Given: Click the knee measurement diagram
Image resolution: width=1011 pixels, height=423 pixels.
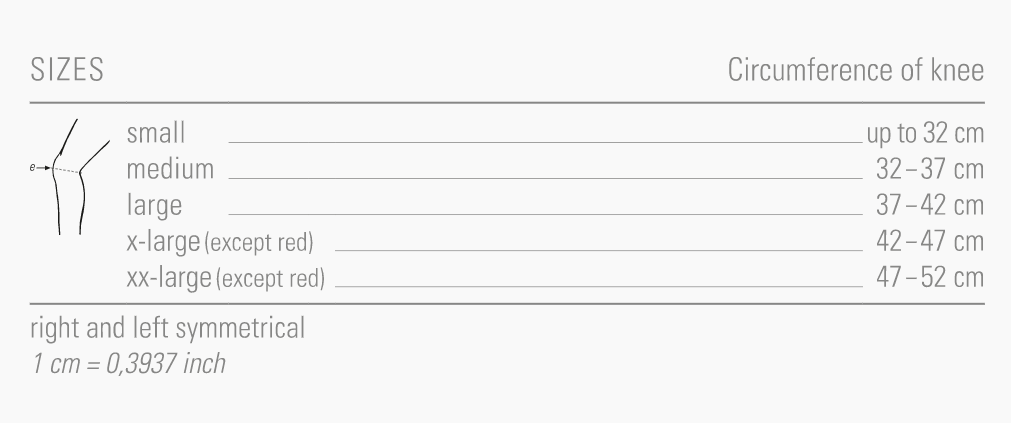Looking at the screenshot, I should [x=68, y=178].
